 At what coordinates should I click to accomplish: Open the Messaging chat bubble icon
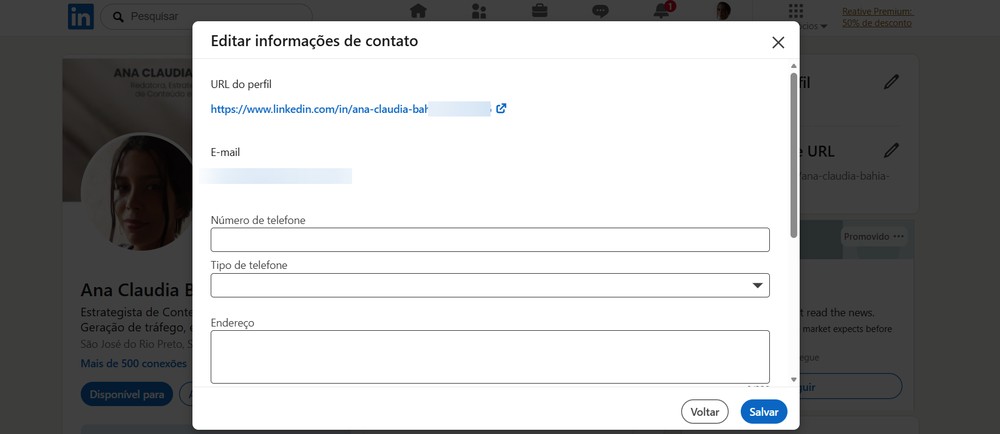click(x=600, y=11)
